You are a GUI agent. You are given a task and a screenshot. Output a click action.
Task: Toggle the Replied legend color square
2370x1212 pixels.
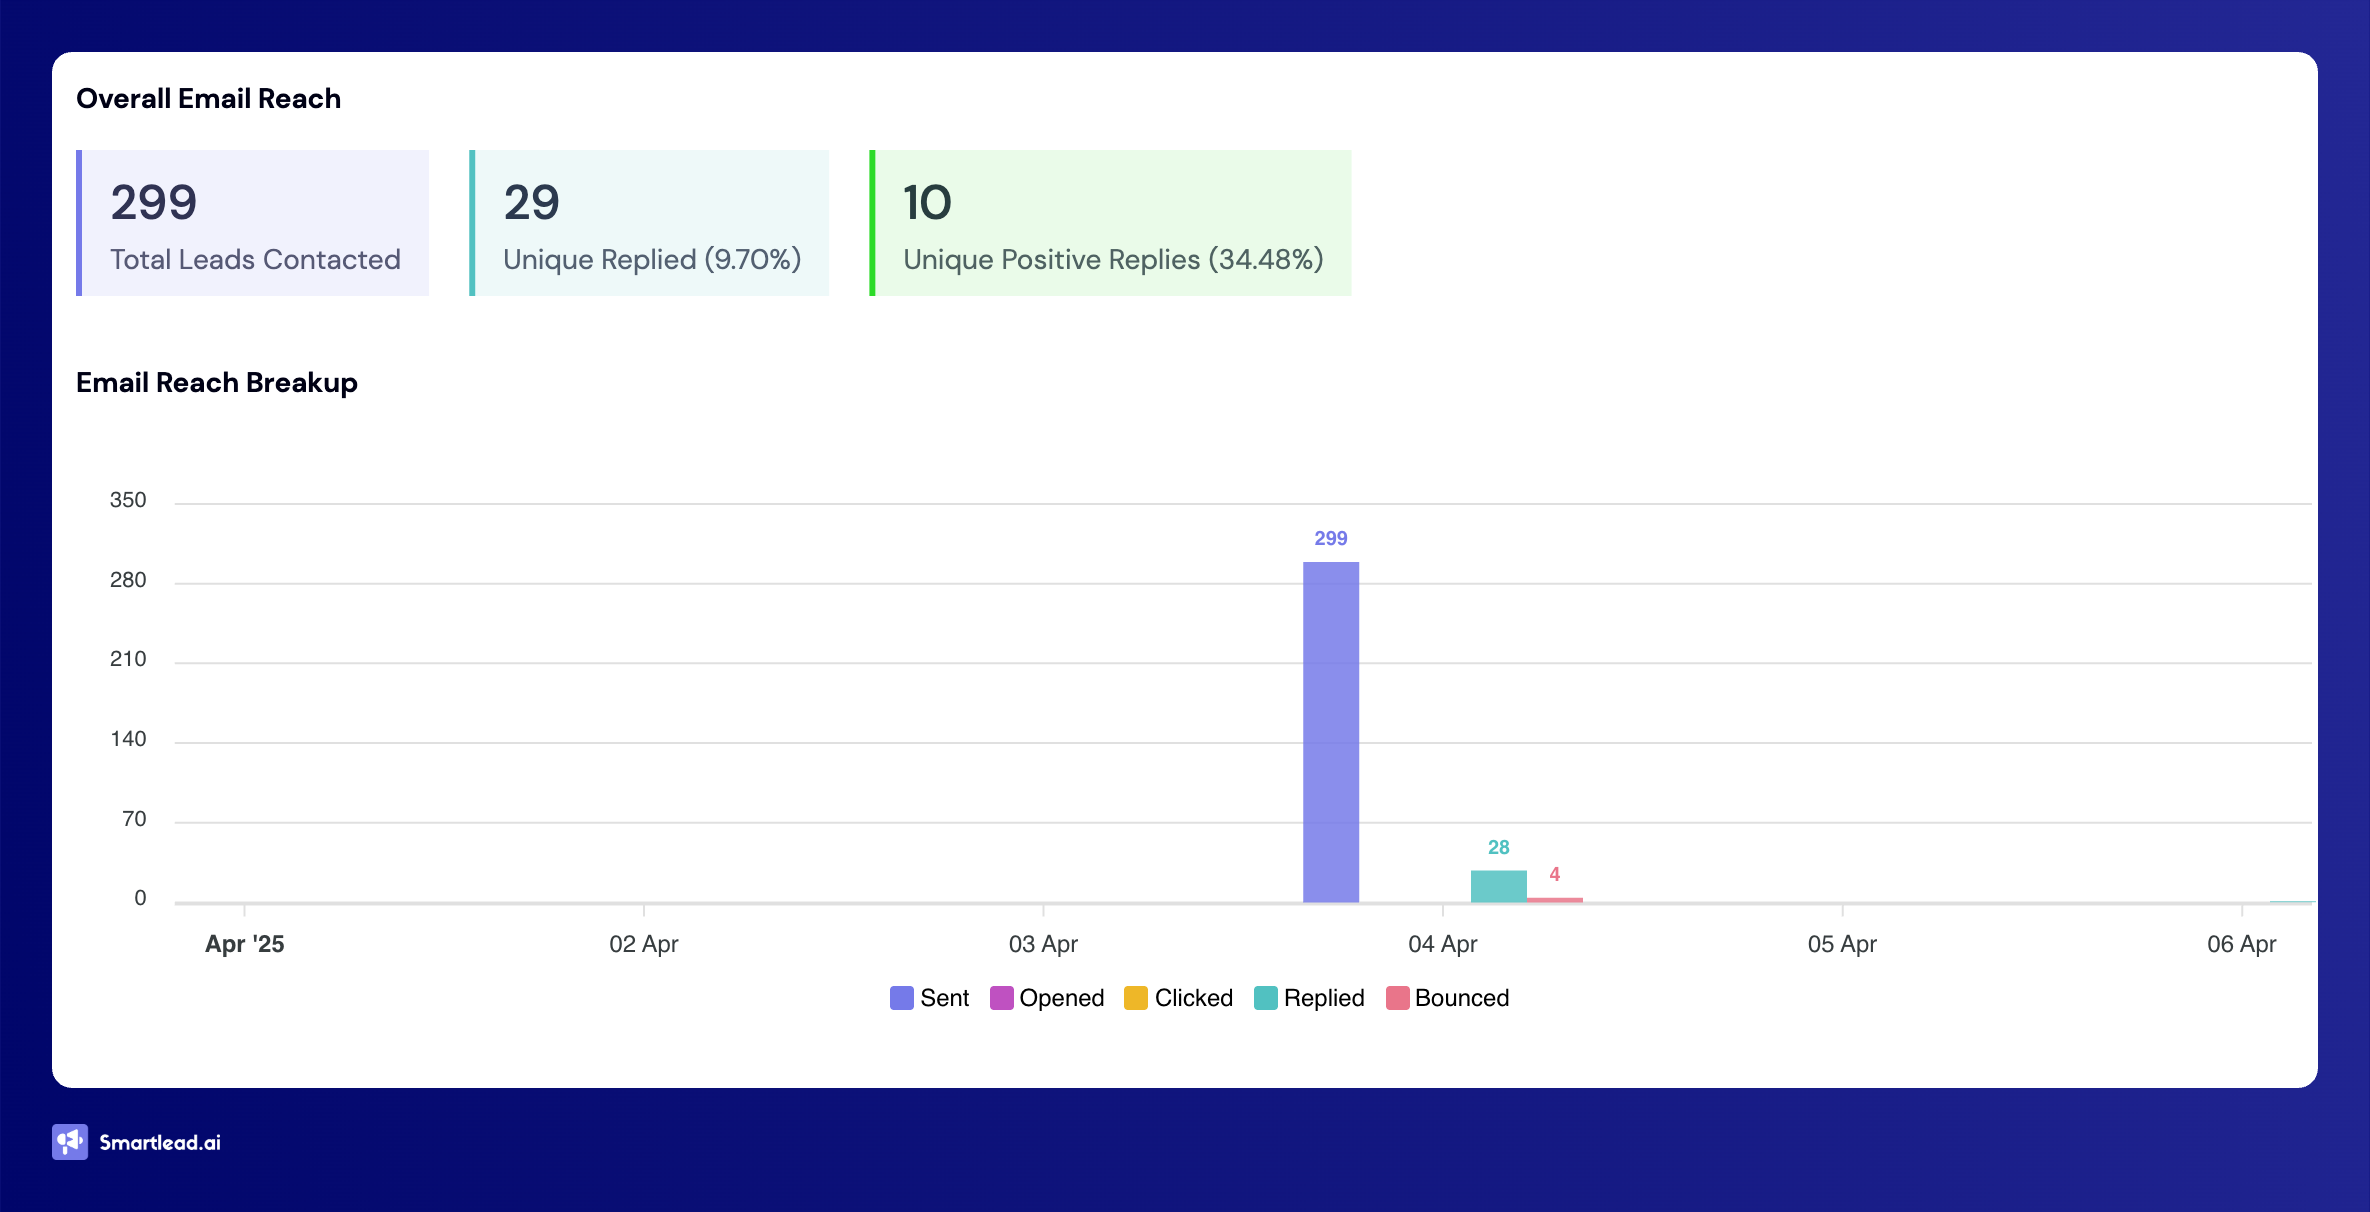(x=1265, y=998)
